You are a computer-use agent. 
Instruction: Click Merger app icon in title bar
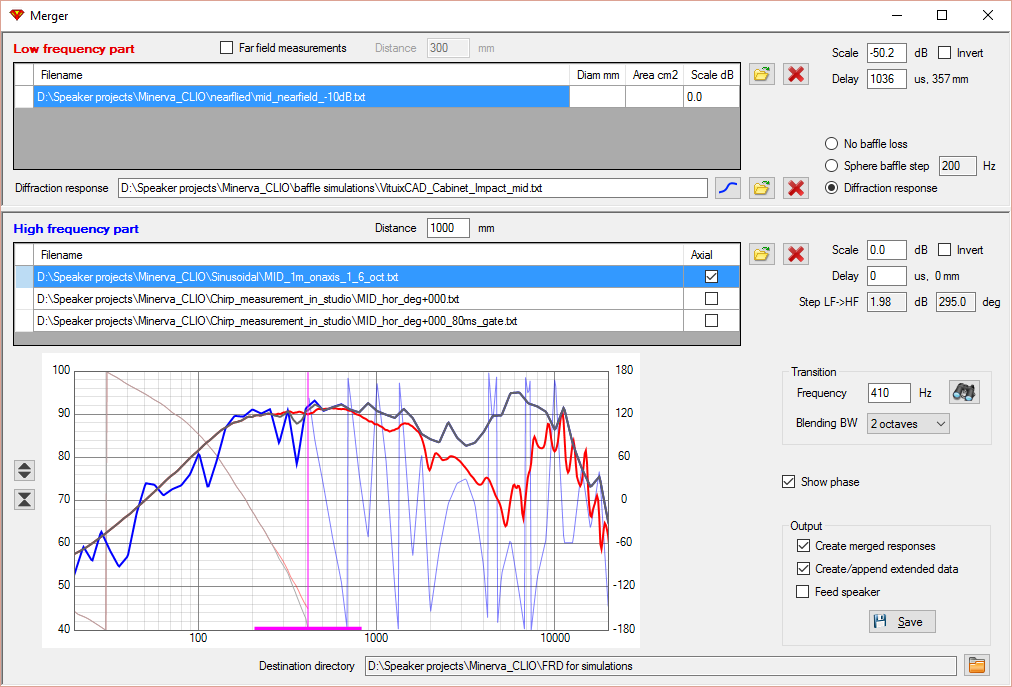[17, 15]
